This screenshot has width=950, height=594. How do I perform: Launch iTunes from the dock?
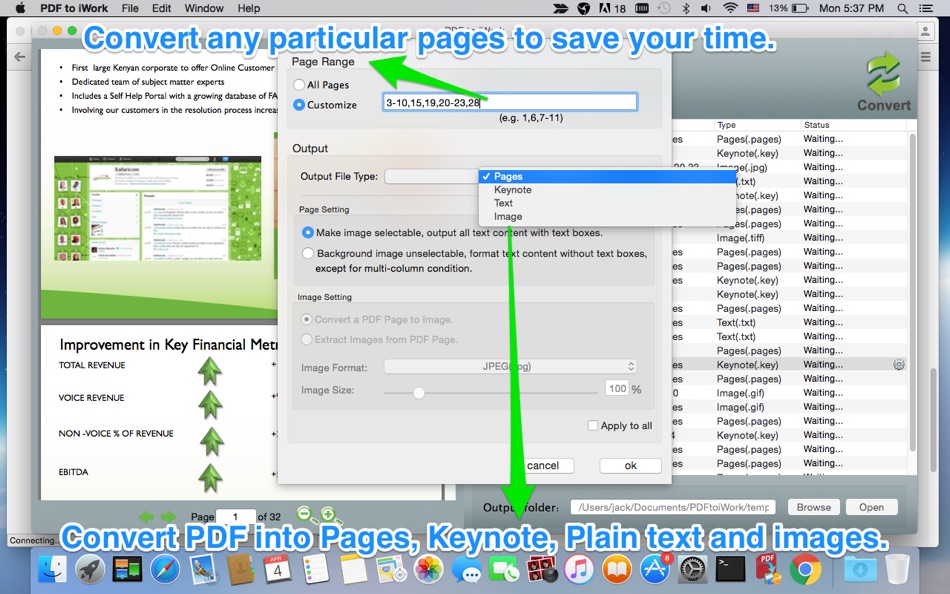click(579, 570)
